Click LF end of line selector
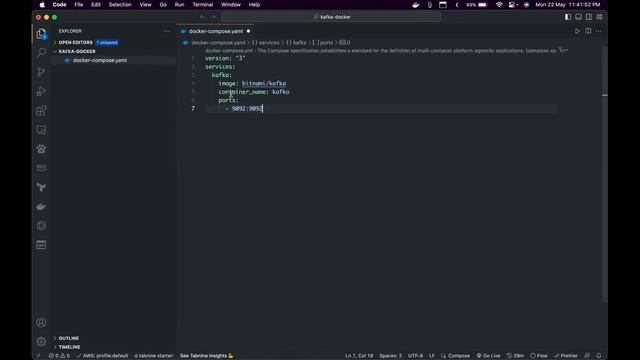Viewport: 640px width, 360px height. [x=432, y=356]
